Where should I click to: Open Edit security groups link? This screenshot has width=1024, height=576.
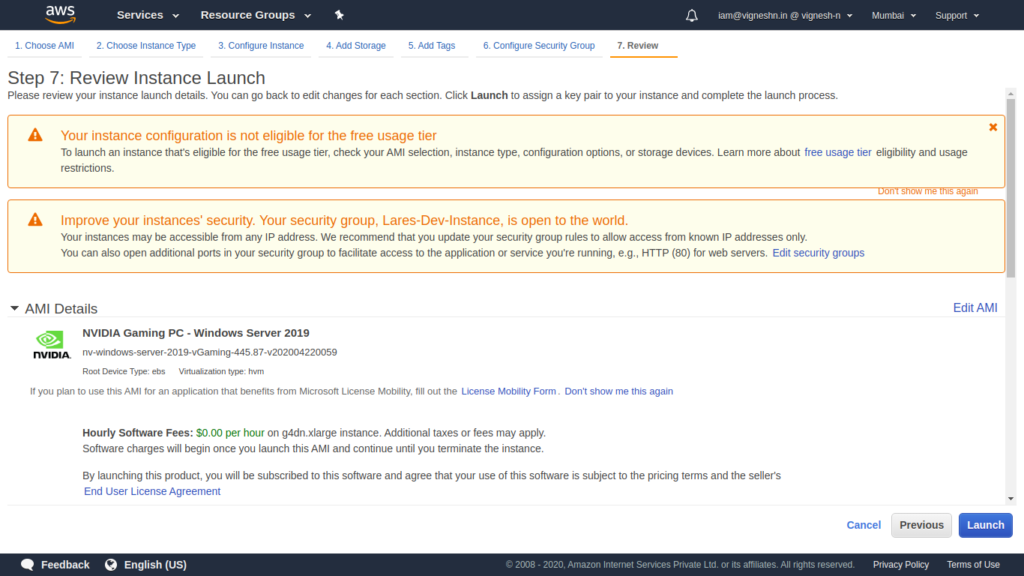pos(818,253)
